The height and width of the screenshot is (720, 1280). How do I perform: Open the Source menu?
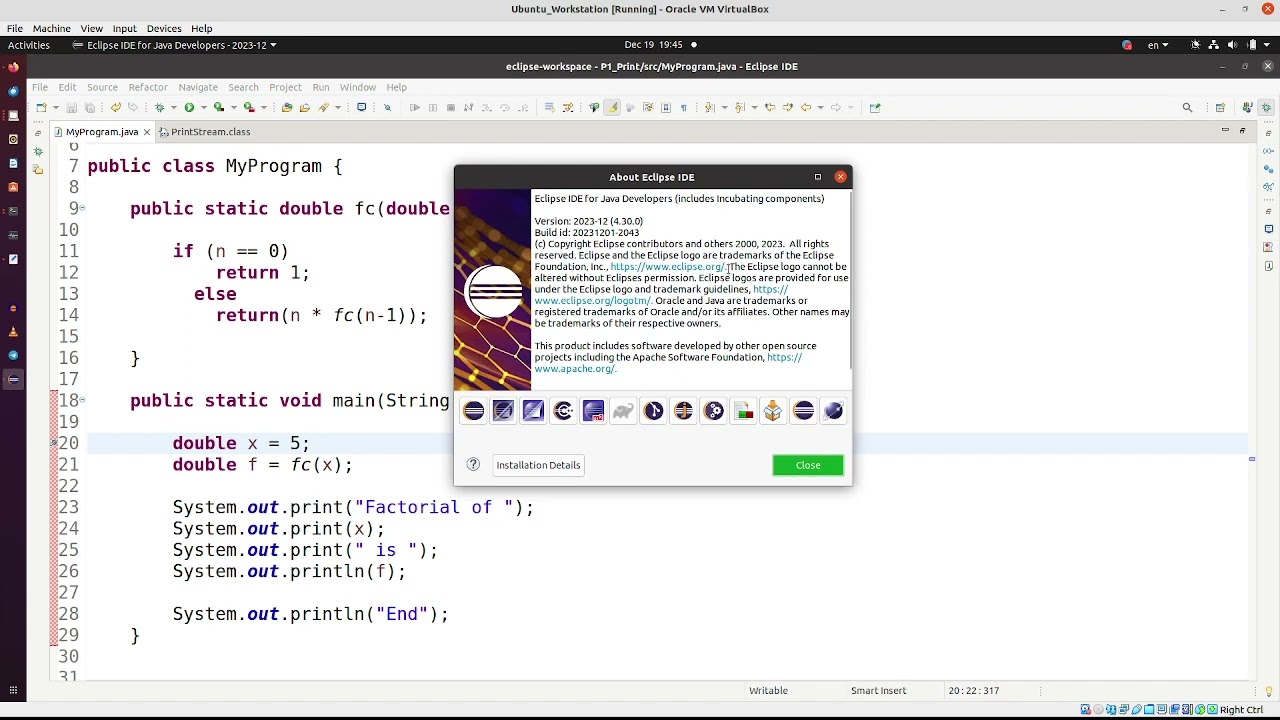(x=102, y=87)
